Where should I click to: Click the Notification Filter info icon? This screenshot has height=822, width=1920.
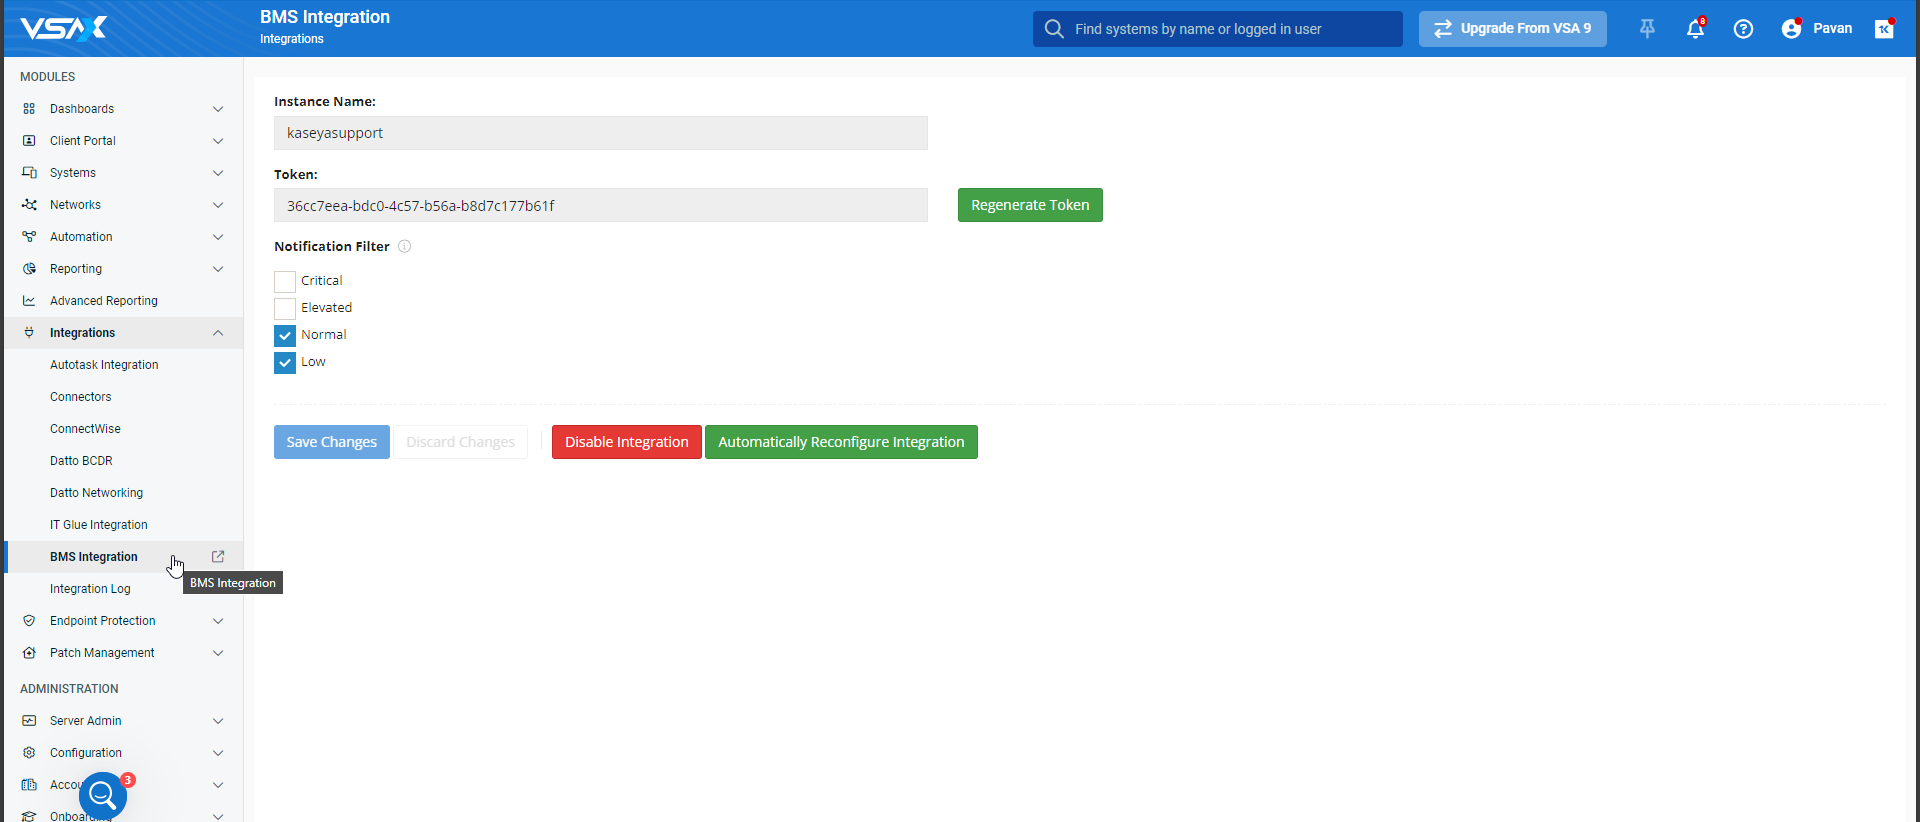point(405,247)
